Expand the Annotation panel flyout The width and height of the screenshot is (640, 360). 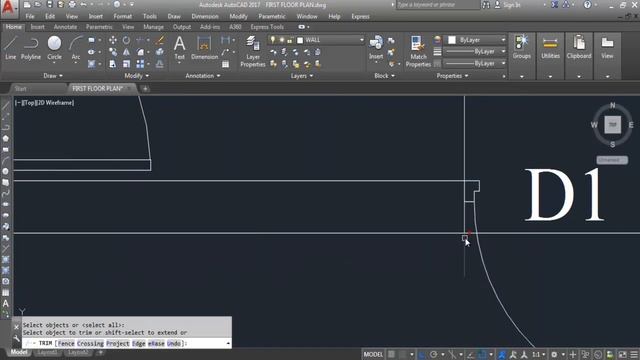[x=203, y=76]
